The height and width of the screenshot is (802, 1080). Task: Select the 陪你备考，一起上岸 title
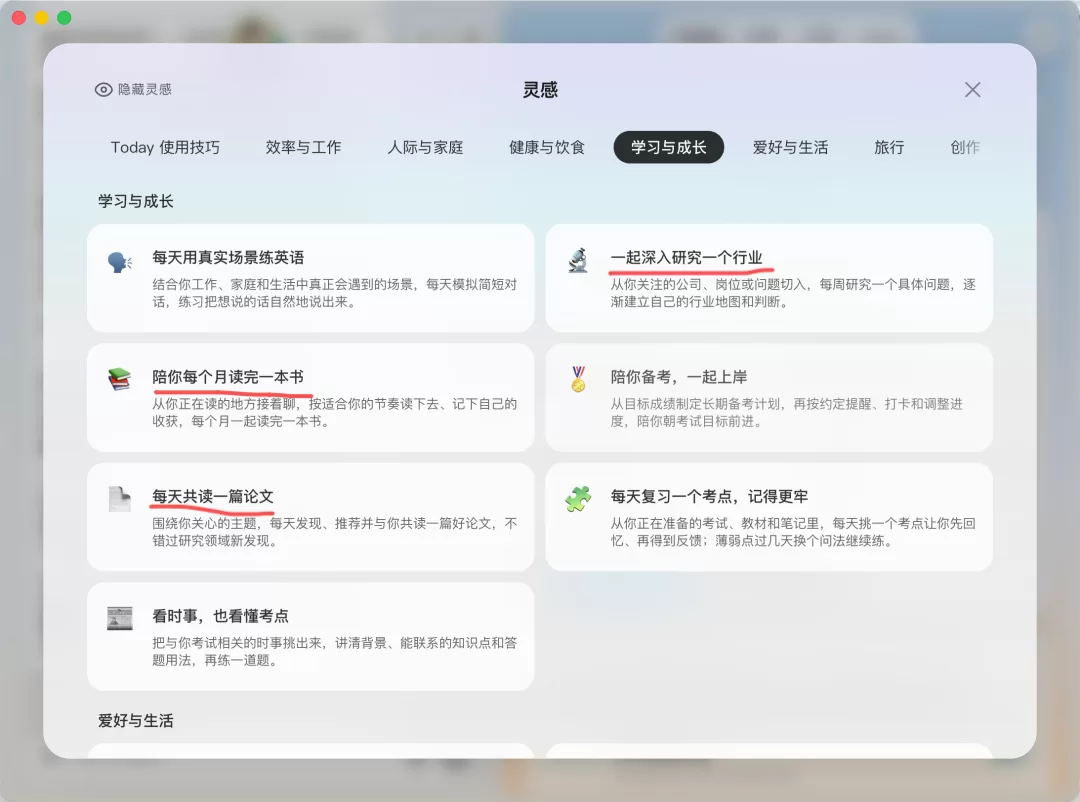click(678, 377)
